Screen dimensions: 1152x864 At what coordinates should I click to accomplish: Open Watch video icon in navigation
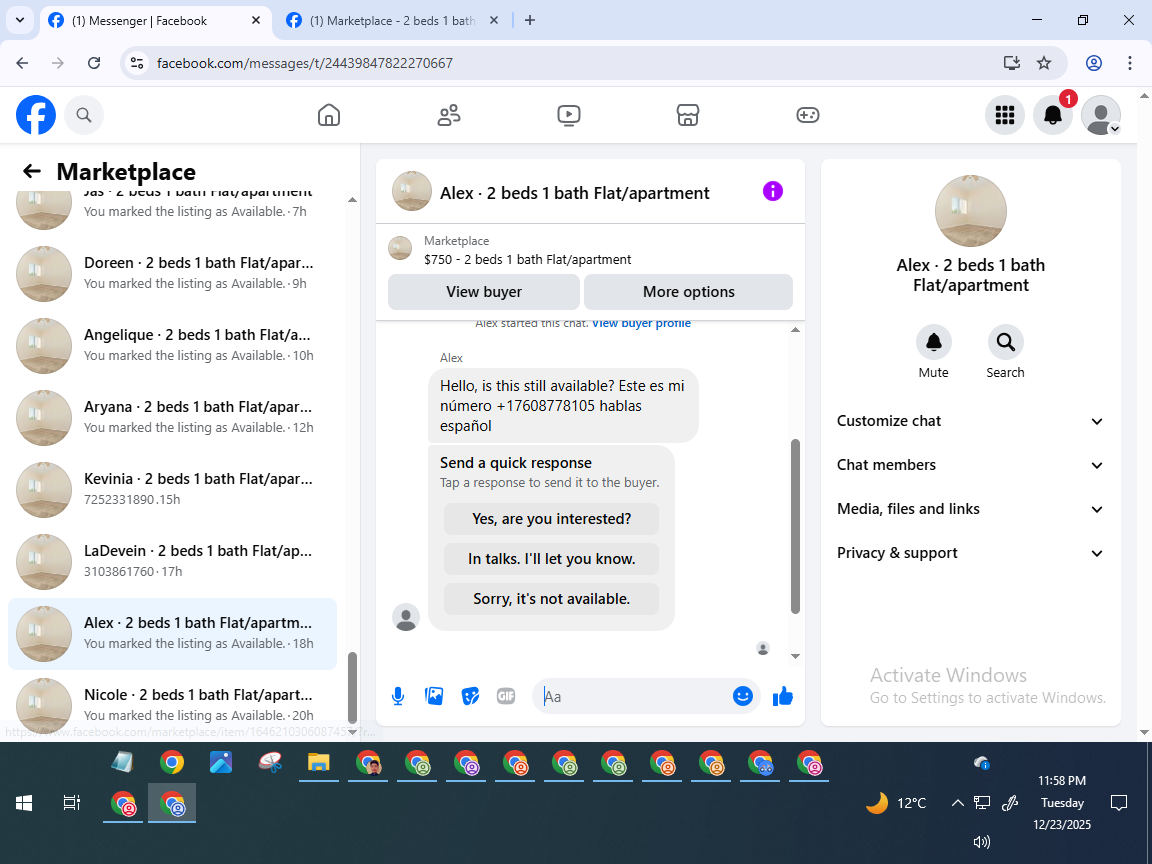click(x=569, y=115)
